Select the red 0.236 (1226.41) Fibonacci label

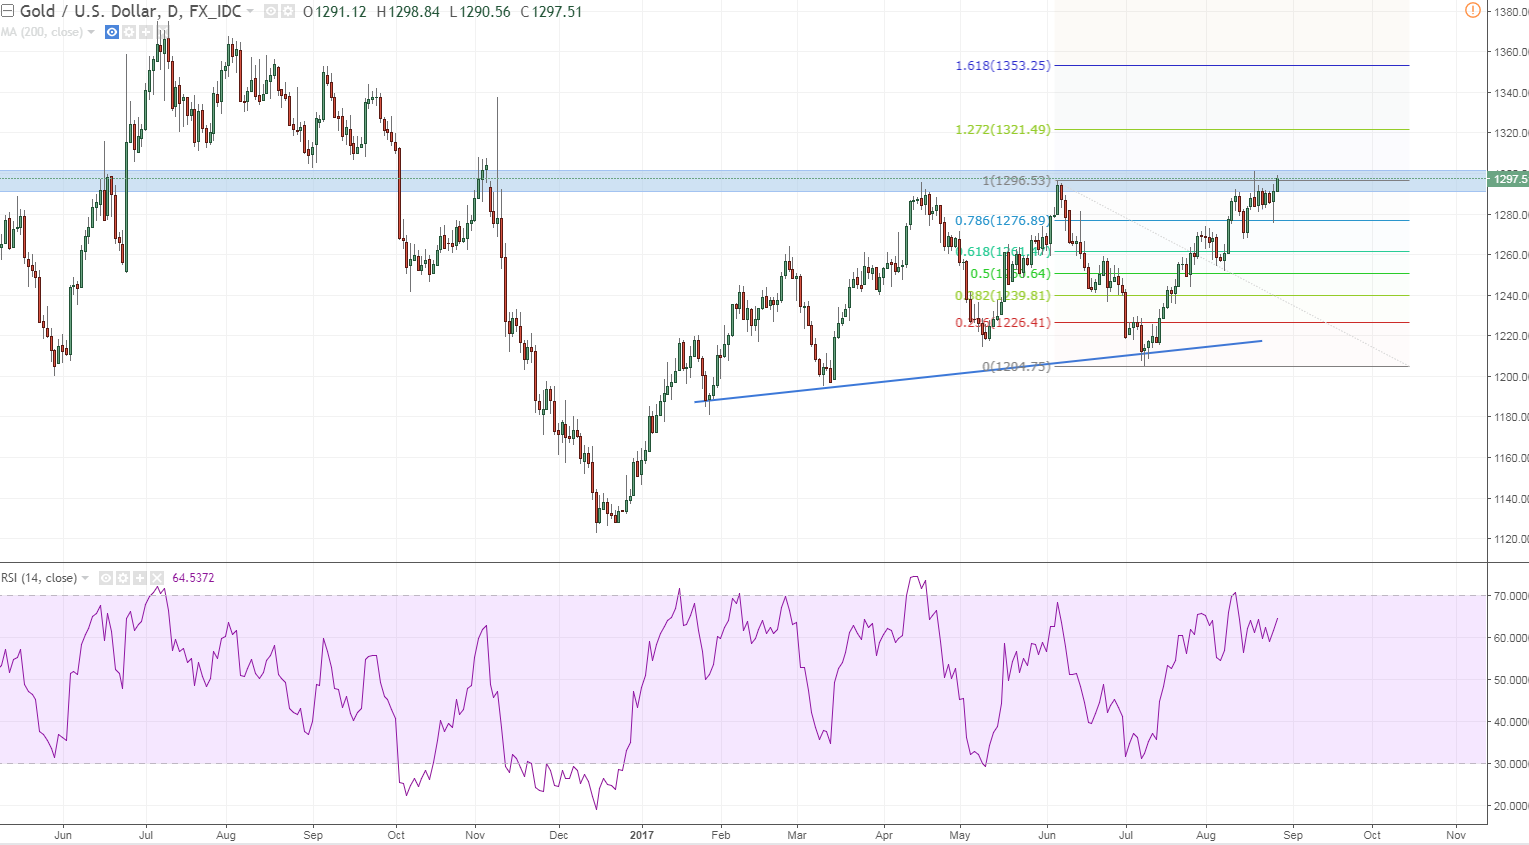pyautogui.click(x=1003, y=322)
